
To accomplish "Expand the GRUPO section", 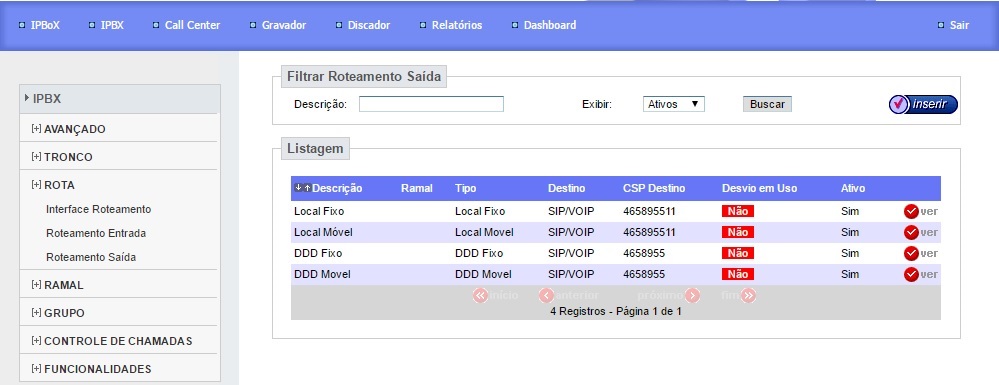I will [x=58, y=313].
